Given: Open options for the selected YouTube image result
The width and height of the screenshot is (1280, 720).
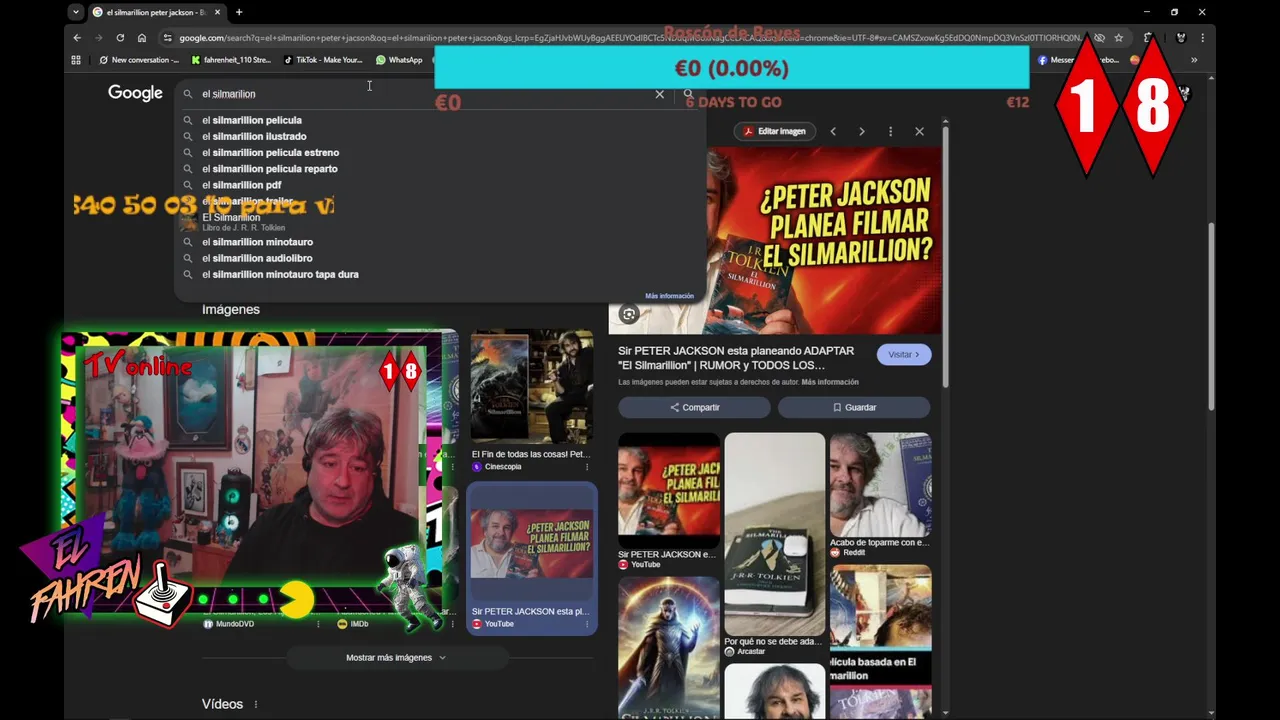Looking at the screenshot, I should point(587,624).
